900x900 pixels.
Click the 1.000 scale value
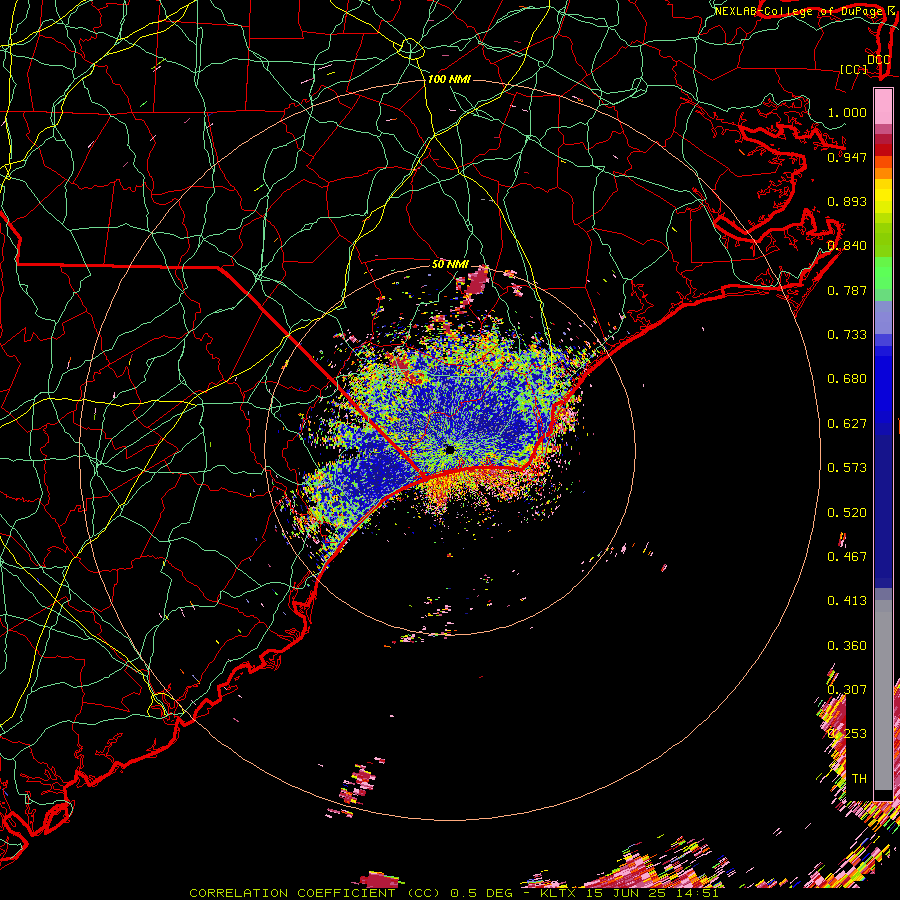click(847, 112)
